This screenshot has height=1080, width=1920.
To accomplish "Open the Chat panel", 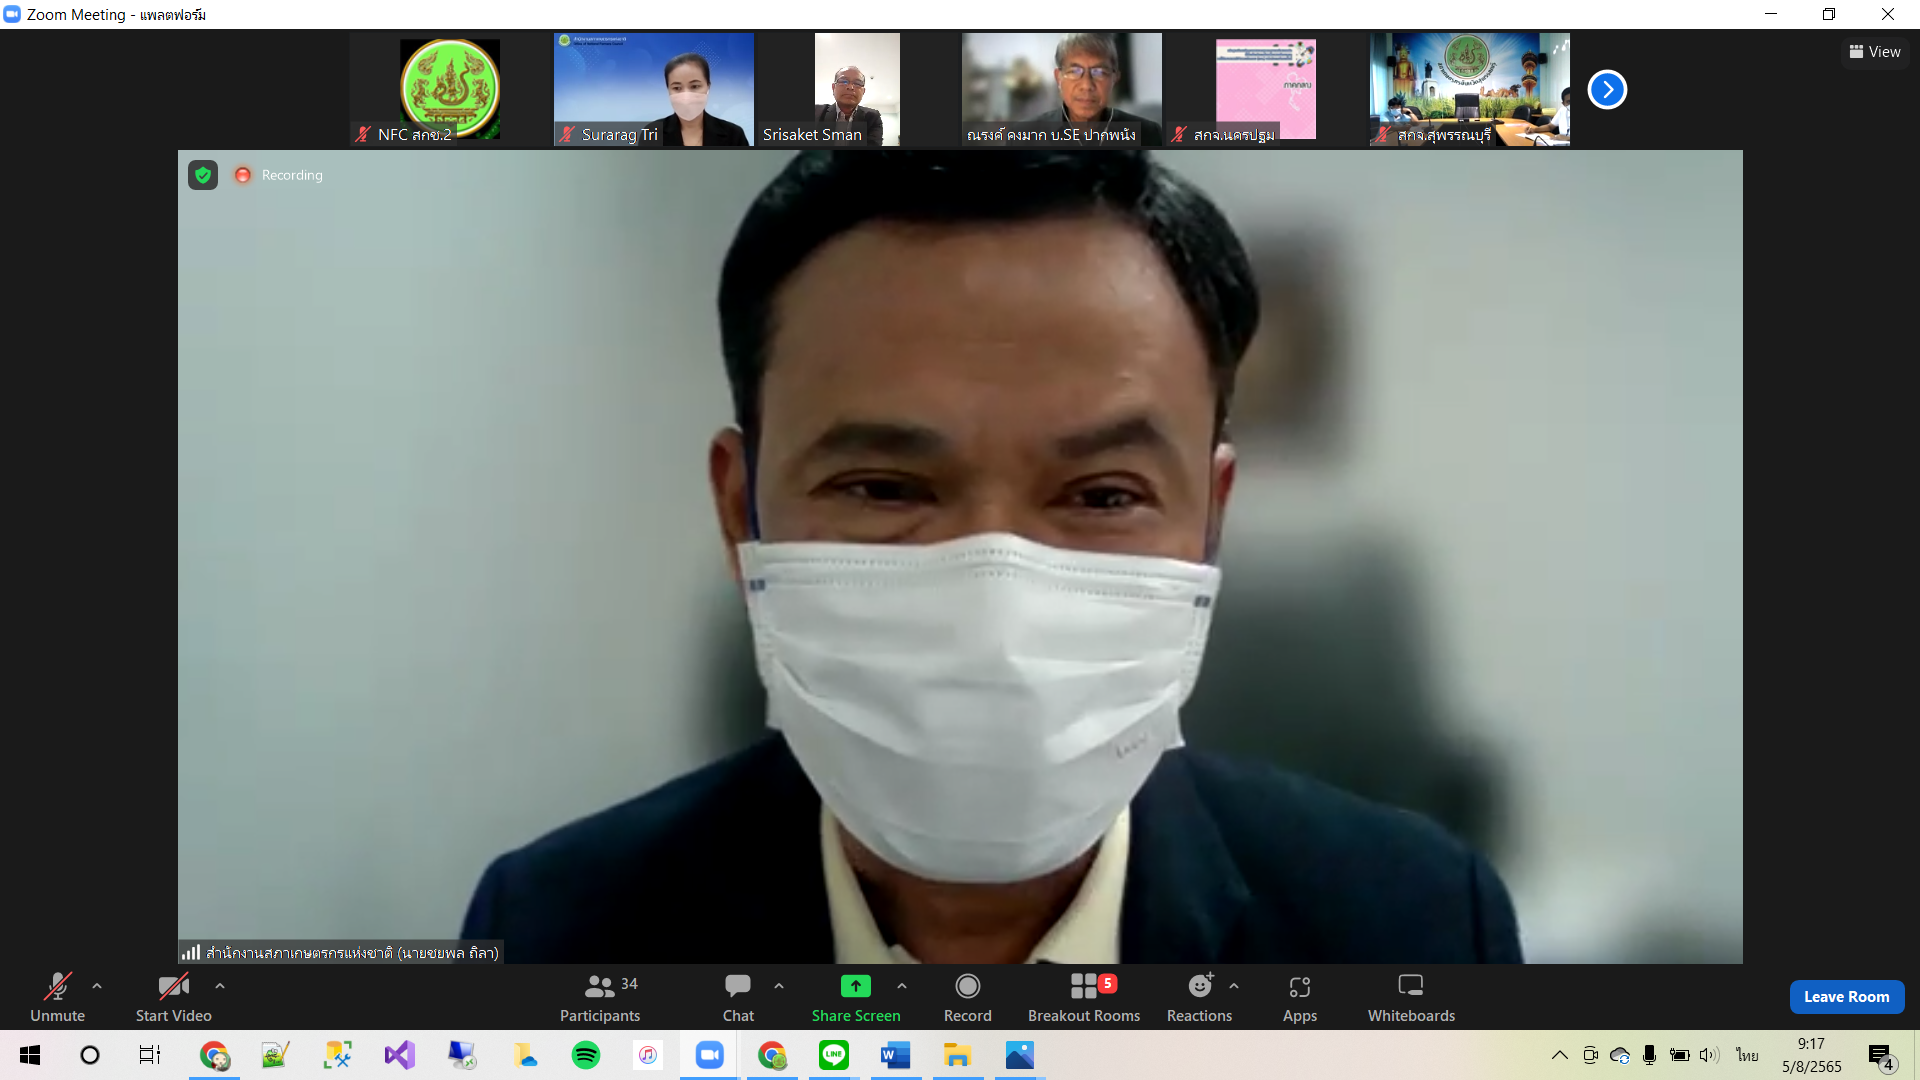I will coord(738,997).
